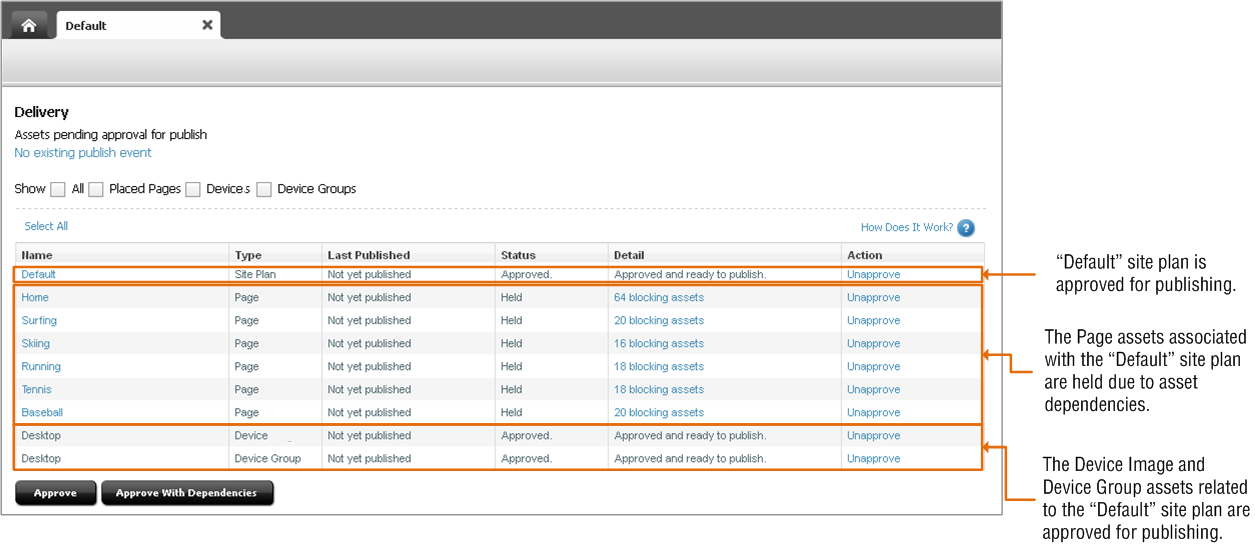This screenshot has width=1255, height=544.
Task: Close the Default tab
Action: tap(207, 25)
